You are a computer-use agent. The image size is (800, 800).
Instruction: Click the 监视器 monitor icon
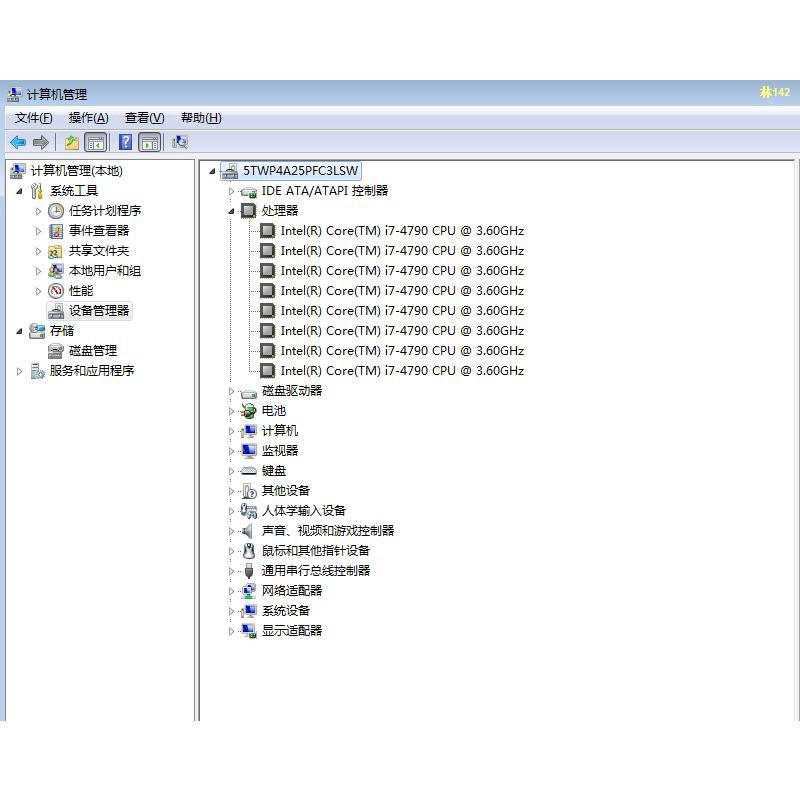tap(248, 451)
